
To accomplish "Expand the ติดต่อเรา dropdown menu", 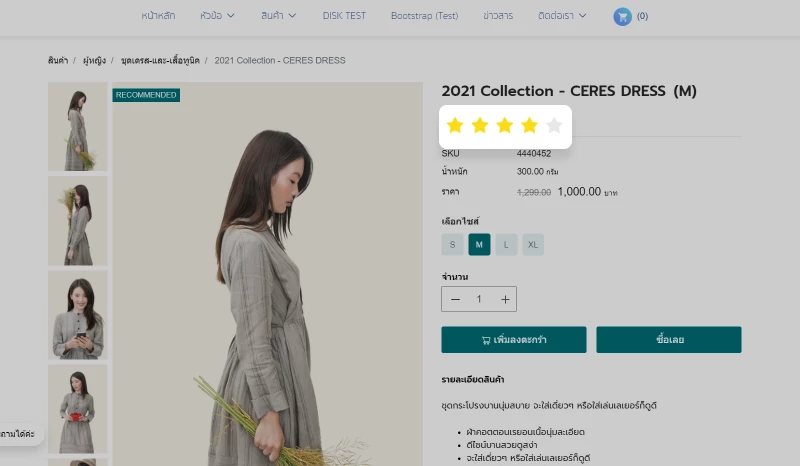I will [563, 16].
